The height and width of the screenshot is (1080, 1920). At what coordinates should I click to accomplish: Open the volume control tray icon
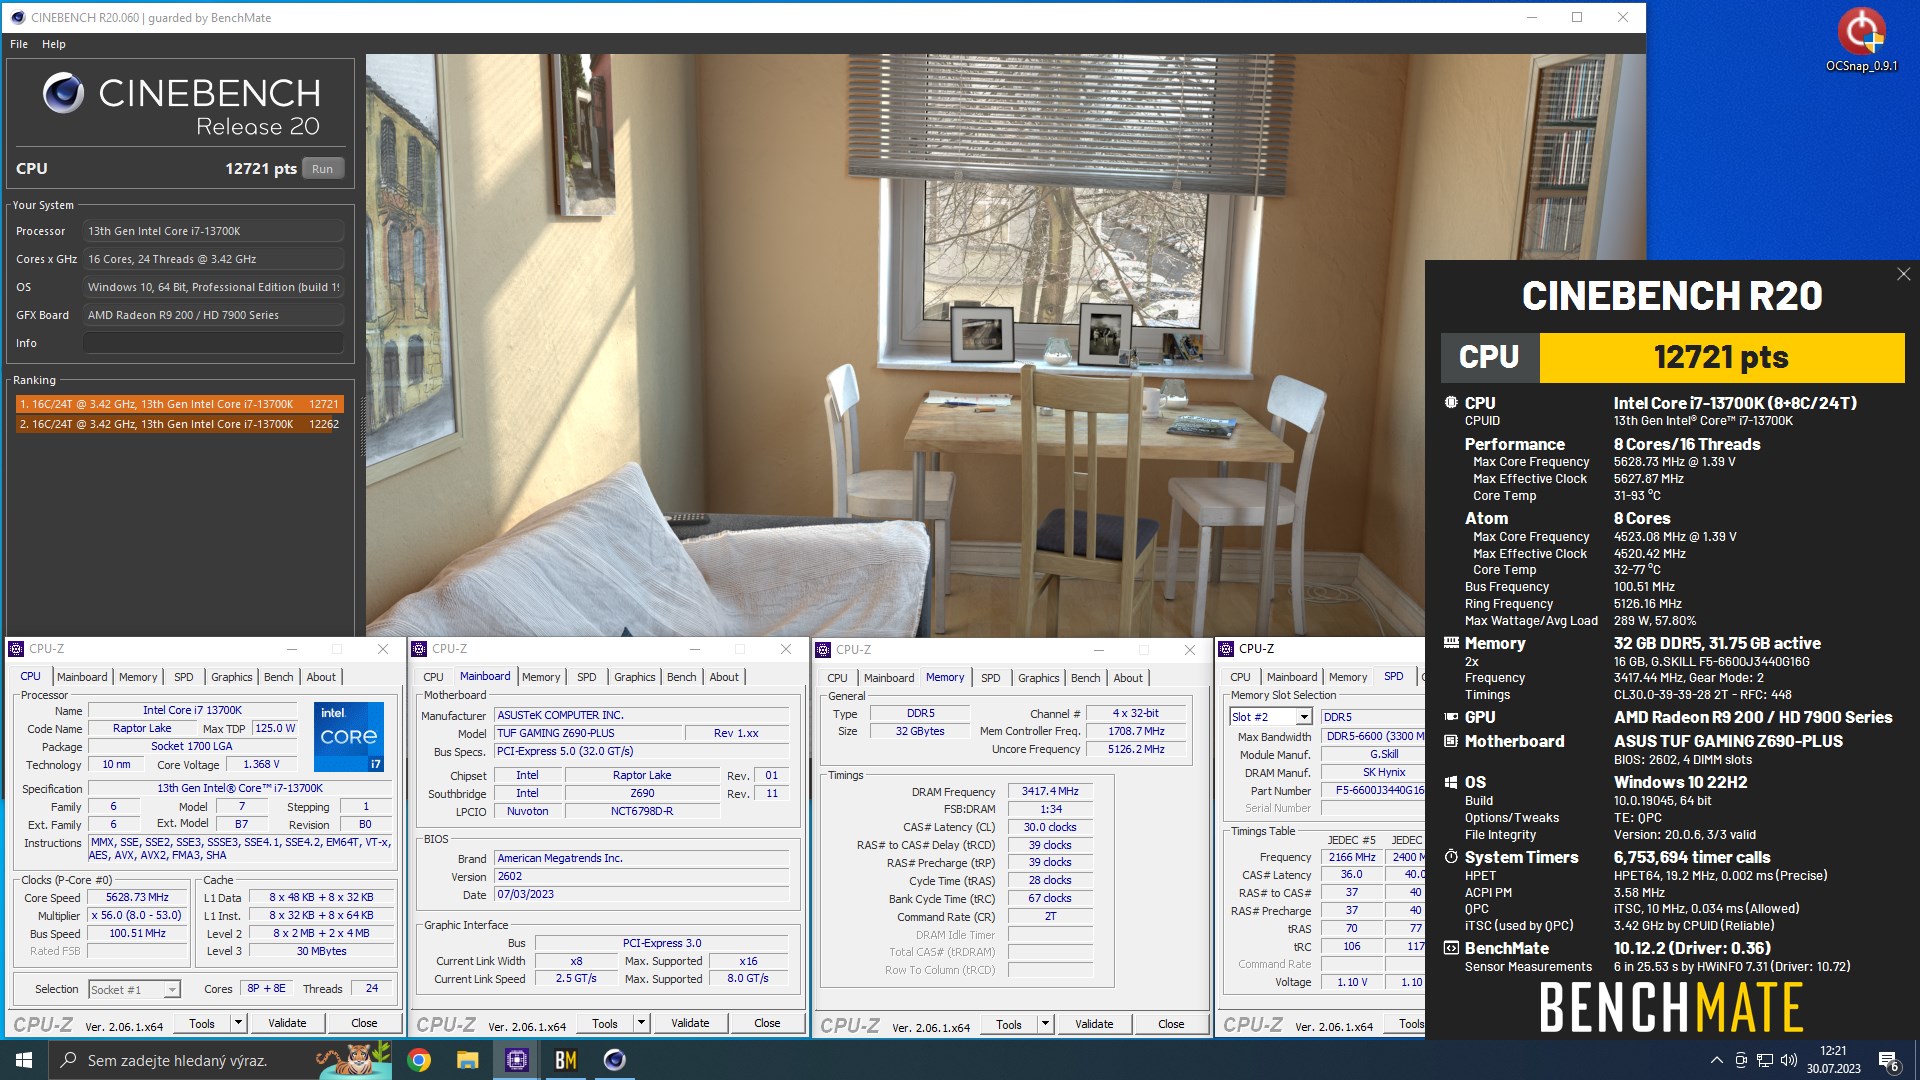pos(1789,1060)
